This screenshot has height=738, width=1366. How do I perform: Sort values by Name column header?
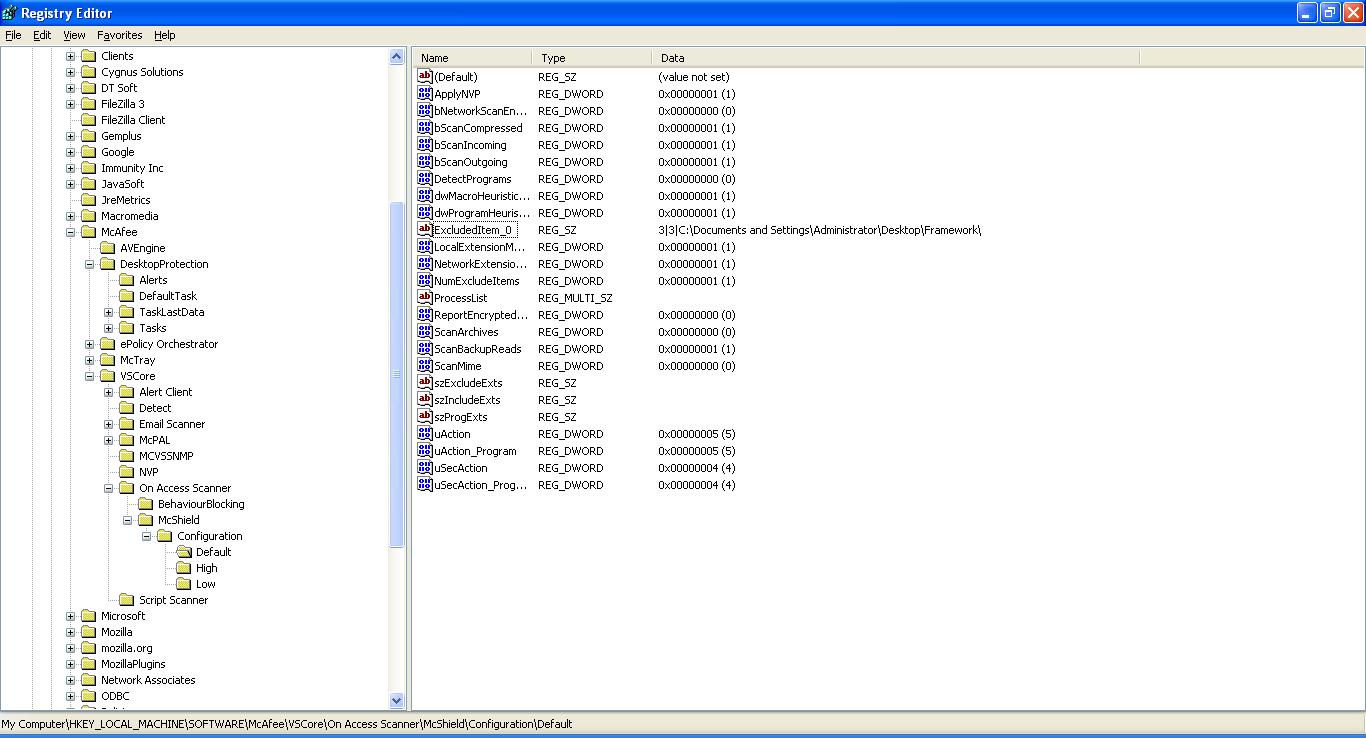[472, 58]
